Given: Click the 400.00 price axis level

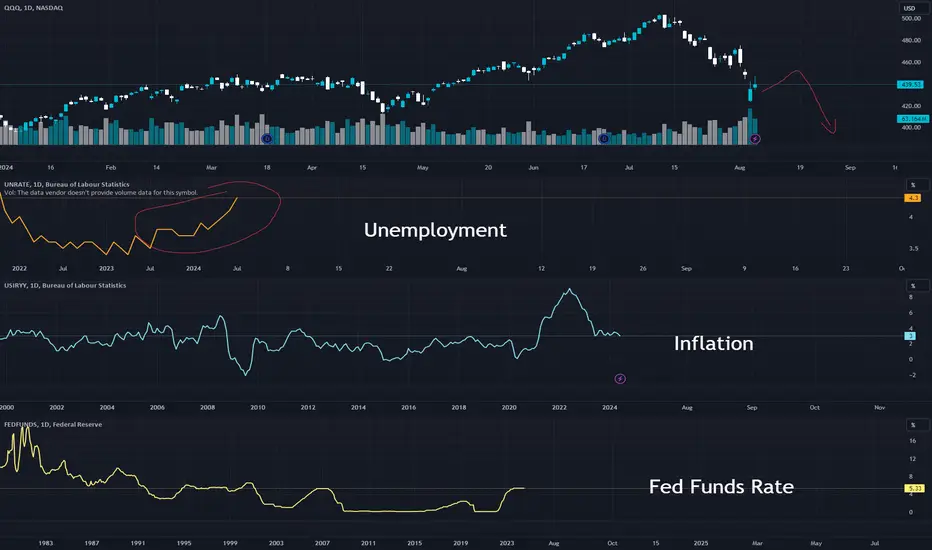Looking at the screenshot, I should [911, 127].
